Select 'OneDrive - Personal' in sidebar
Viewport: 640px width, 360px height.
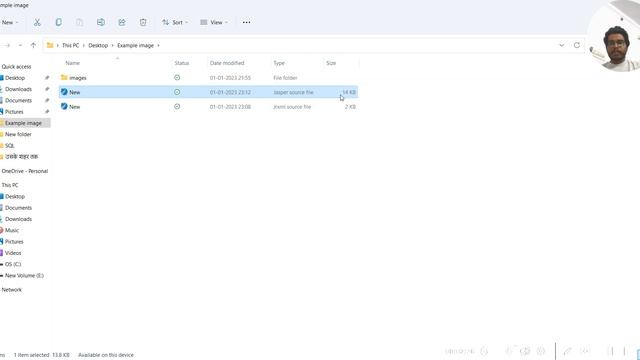(25, 171)
